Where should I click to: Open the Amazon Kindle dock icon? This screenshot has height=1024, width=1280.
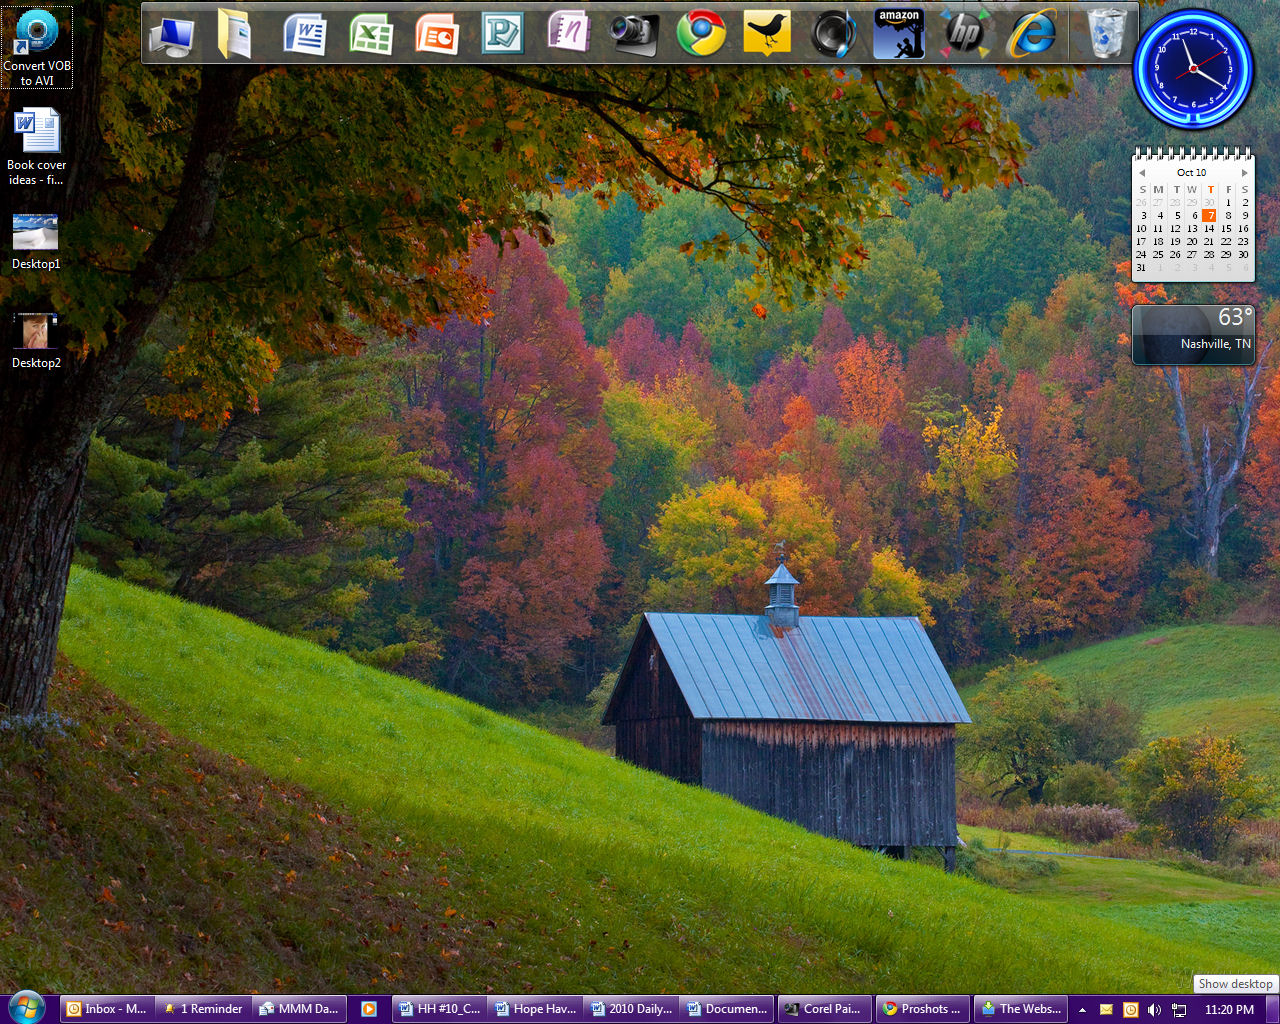tap(899, 34)
